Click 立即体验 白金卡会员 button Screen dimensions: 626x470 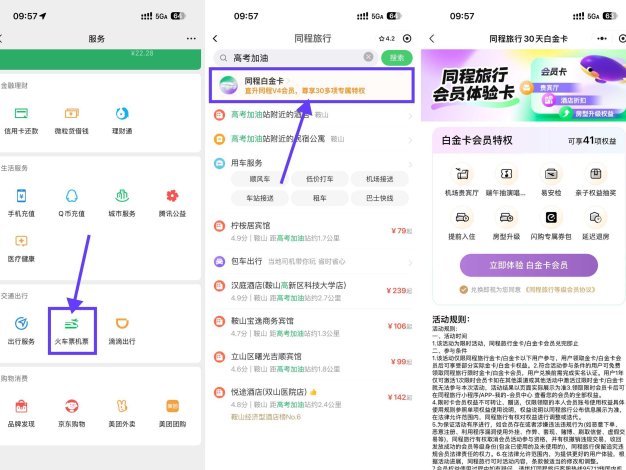529,265
